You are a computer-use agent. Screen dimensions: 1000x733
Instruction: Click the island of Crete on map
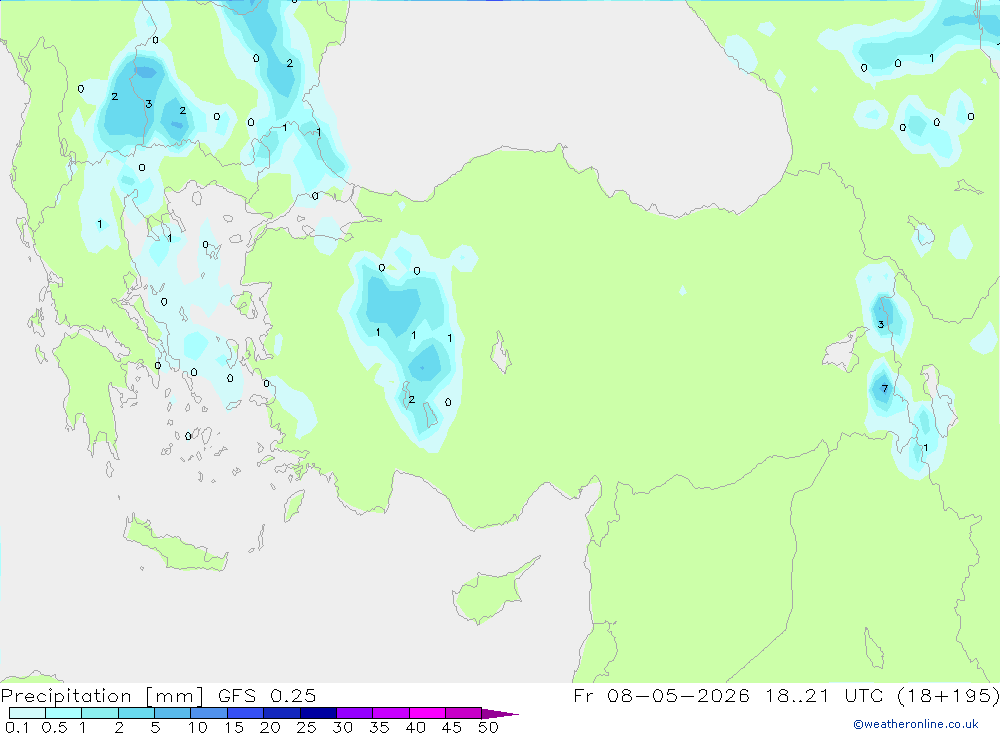[x=175, y=544]
